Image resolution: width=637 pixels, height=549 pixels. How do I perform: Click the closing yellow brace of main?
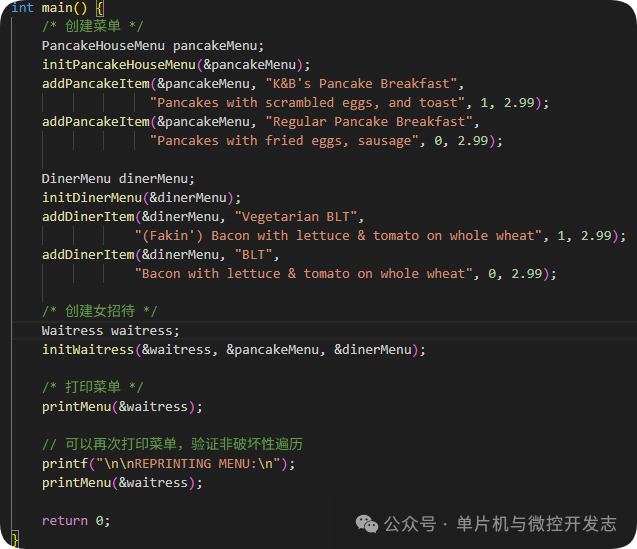point(15,540)
